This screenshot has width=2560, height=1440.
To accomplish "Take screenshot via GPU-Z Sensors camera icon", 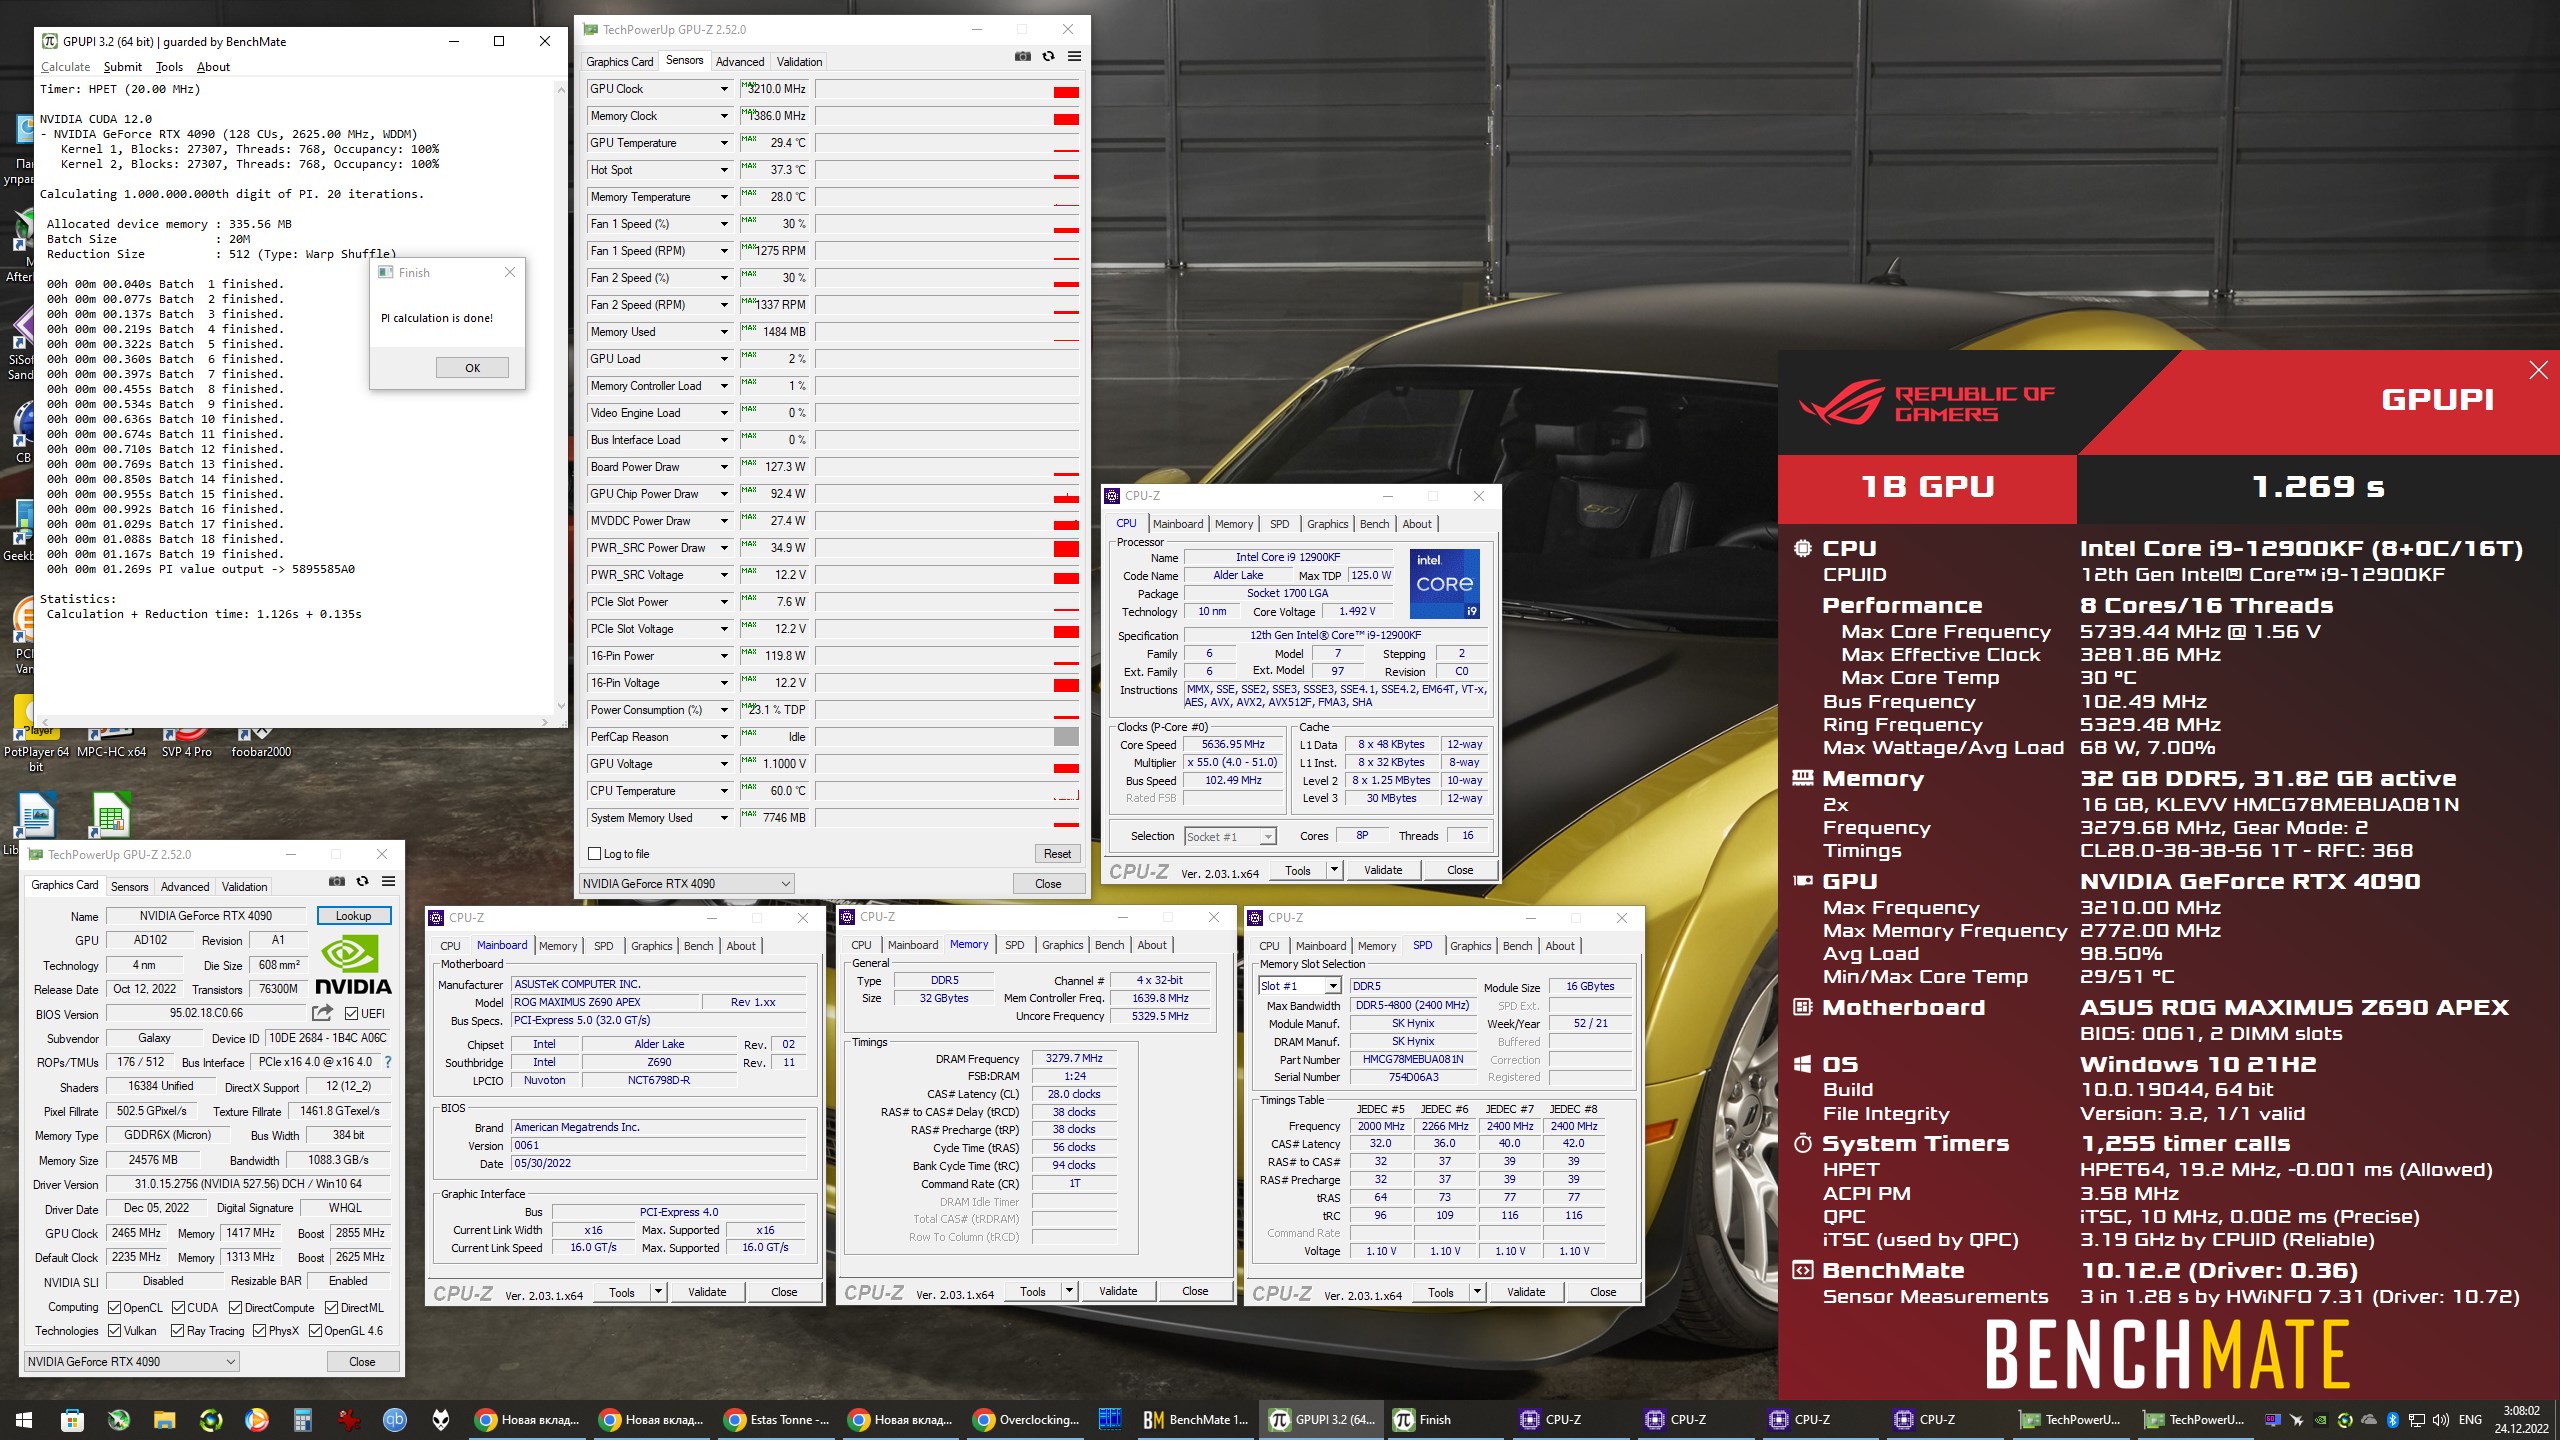I will 1022,57.
